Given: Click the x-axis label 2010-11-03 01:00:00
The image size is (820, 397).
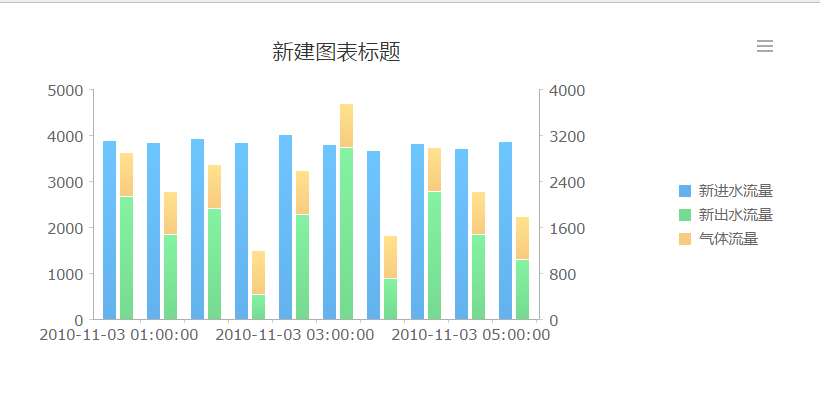Looking at the screenshot, I should click(119, 335).
